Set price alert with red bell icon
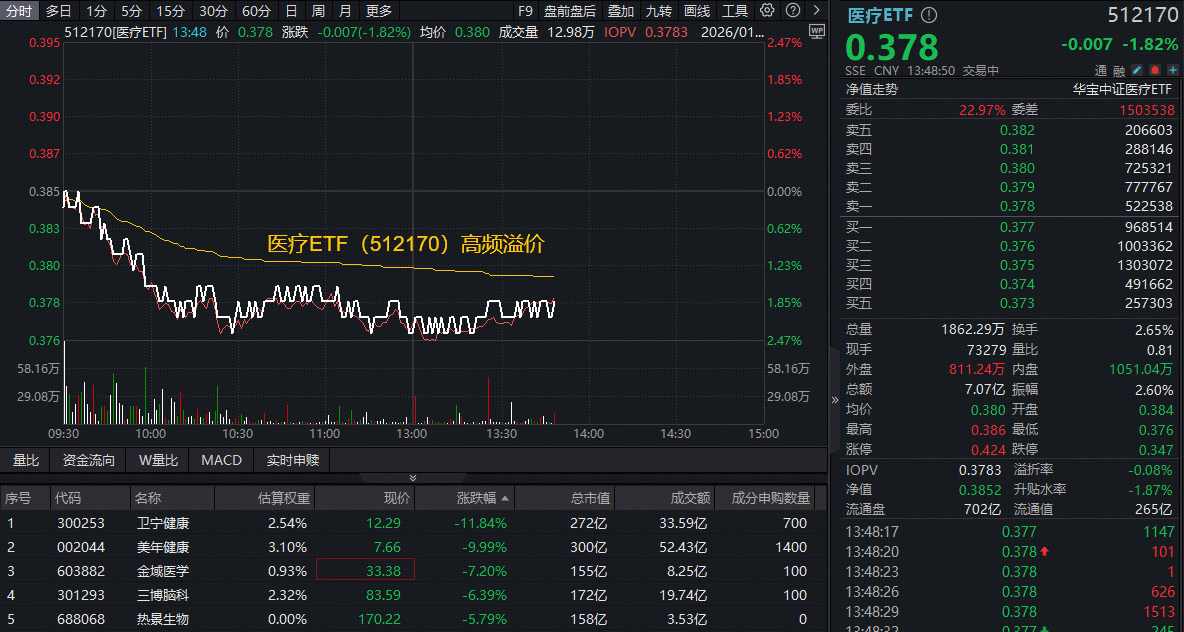This screenshot has height=632, width=1184. click(1155, 70)
